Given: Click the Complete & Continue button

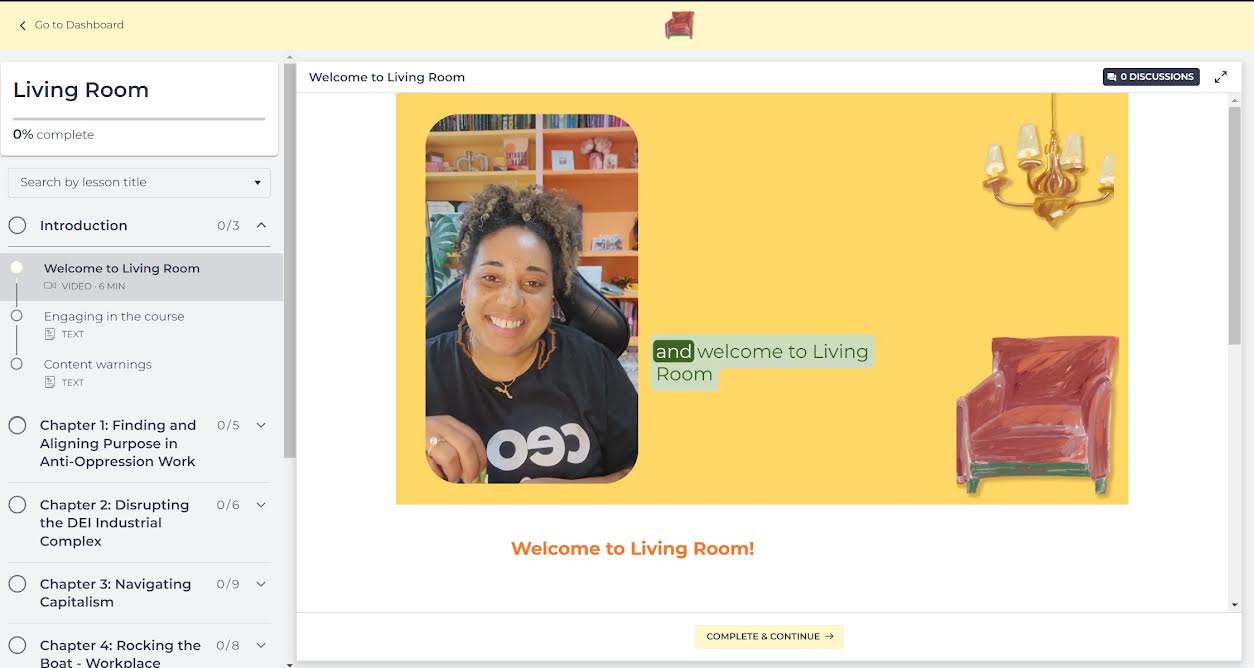Looking at the screenshot, I should pos(769,636).
